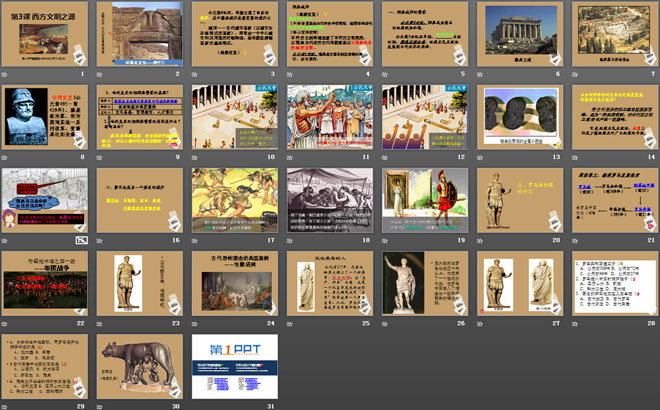Select slide 11 with the bearded speaker crowd cartoon
This screenshot has width=660, height=410.
pos(330,117)
